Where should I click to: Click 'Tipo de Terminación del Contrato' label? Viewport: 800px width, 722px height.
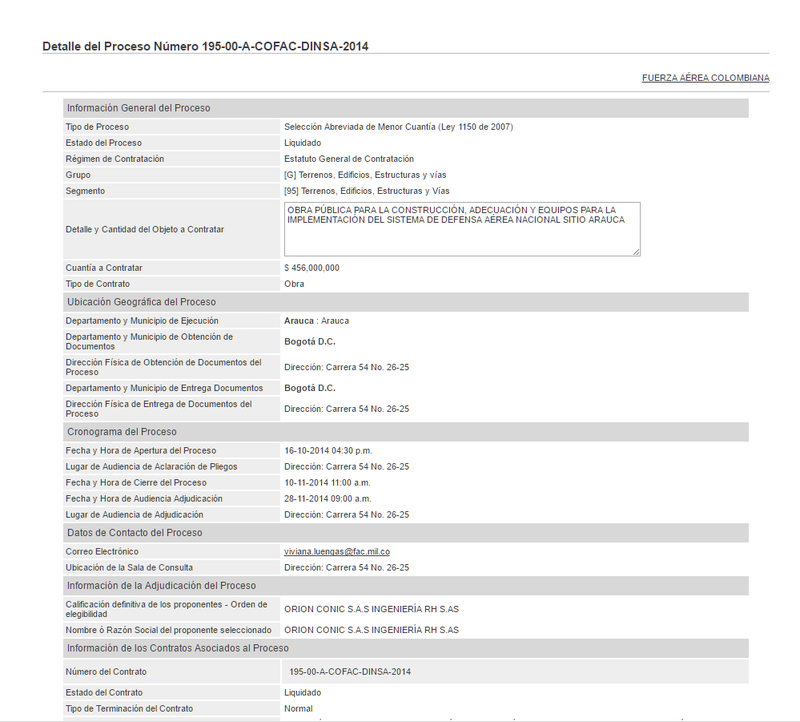coord(129,709)
